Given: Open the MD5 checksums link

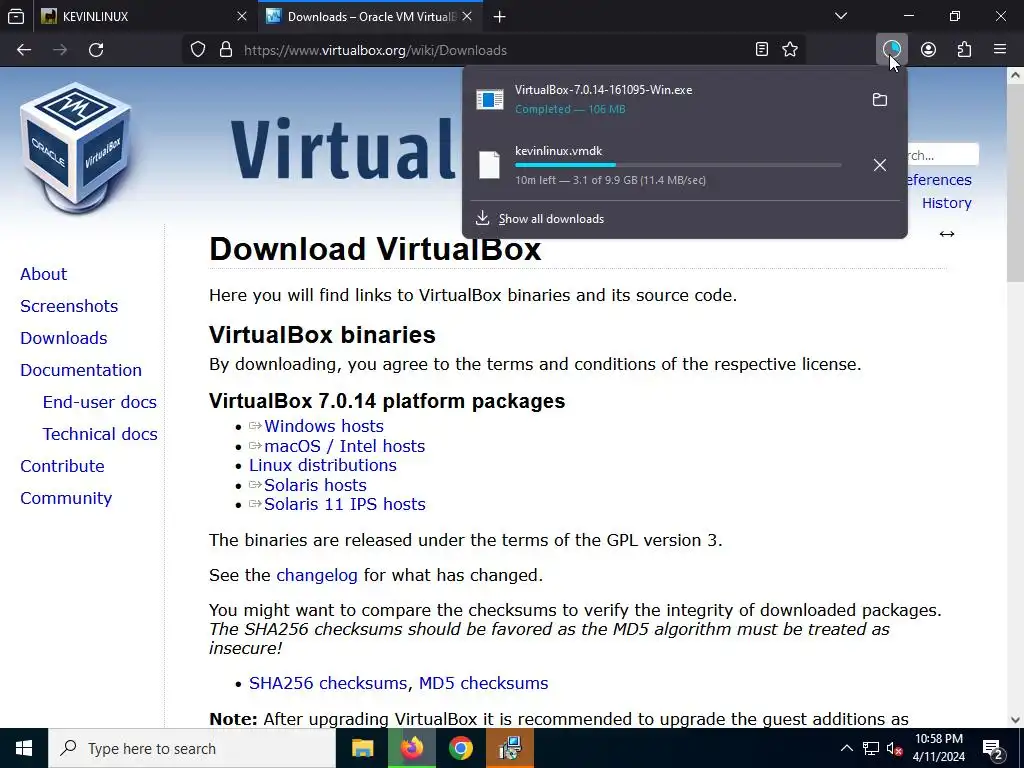Looking at the screenshot, I should 483,683.
